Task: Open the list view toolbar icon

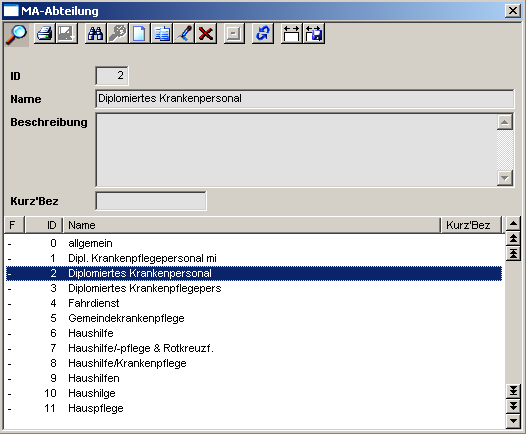Action: click(x=162, y=34)
